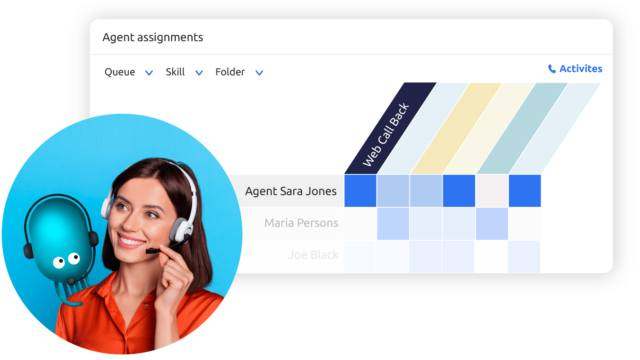Open the Folder dropdown filter
The height and width of the screenshot is (360, 640).
click(239, 72)
